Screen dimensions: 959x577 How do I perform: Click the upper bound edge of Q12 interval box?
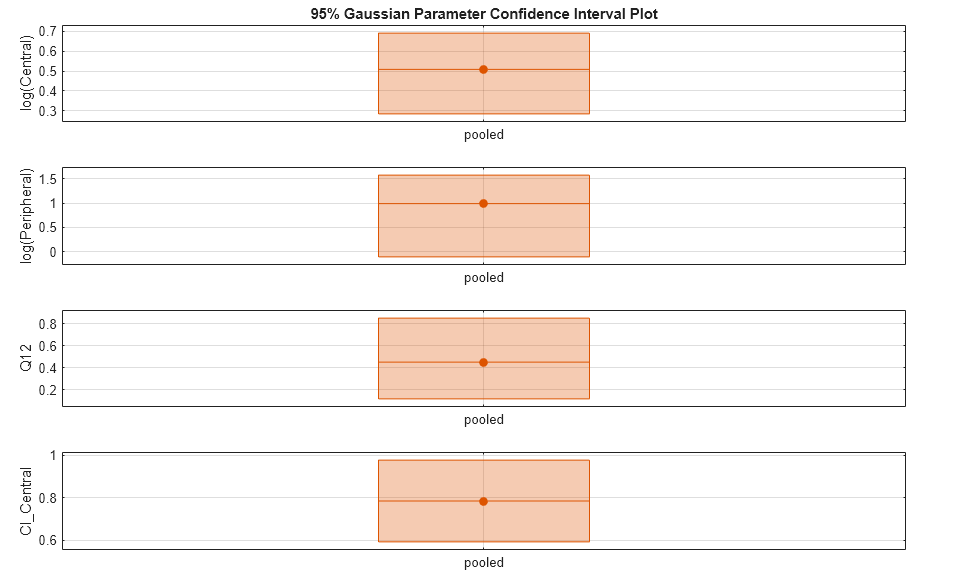(483, 318)
